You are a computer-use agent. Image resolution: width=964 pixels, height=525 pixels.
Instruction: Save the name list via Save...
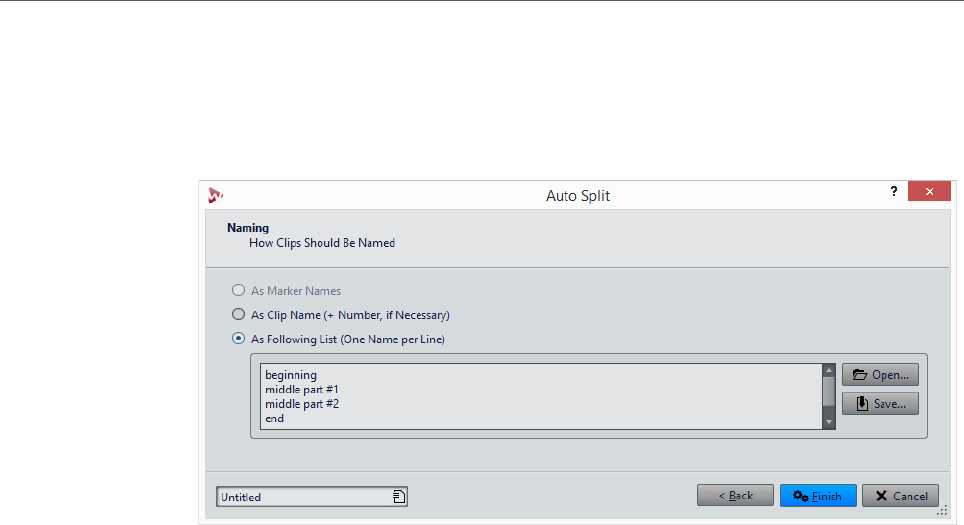(880, 403)
